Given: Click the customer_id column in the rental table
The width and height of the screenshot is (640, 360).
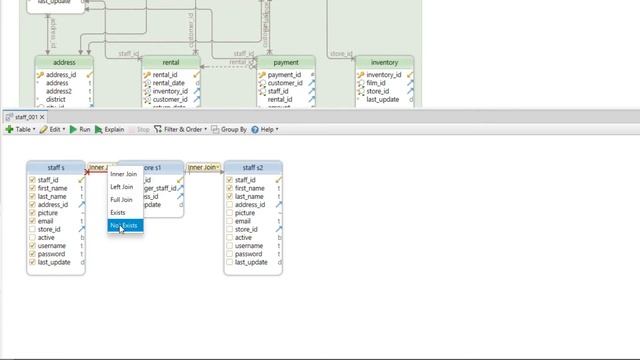Looking at the screenshot, I should pyautogui.click(x=171, y=99).
